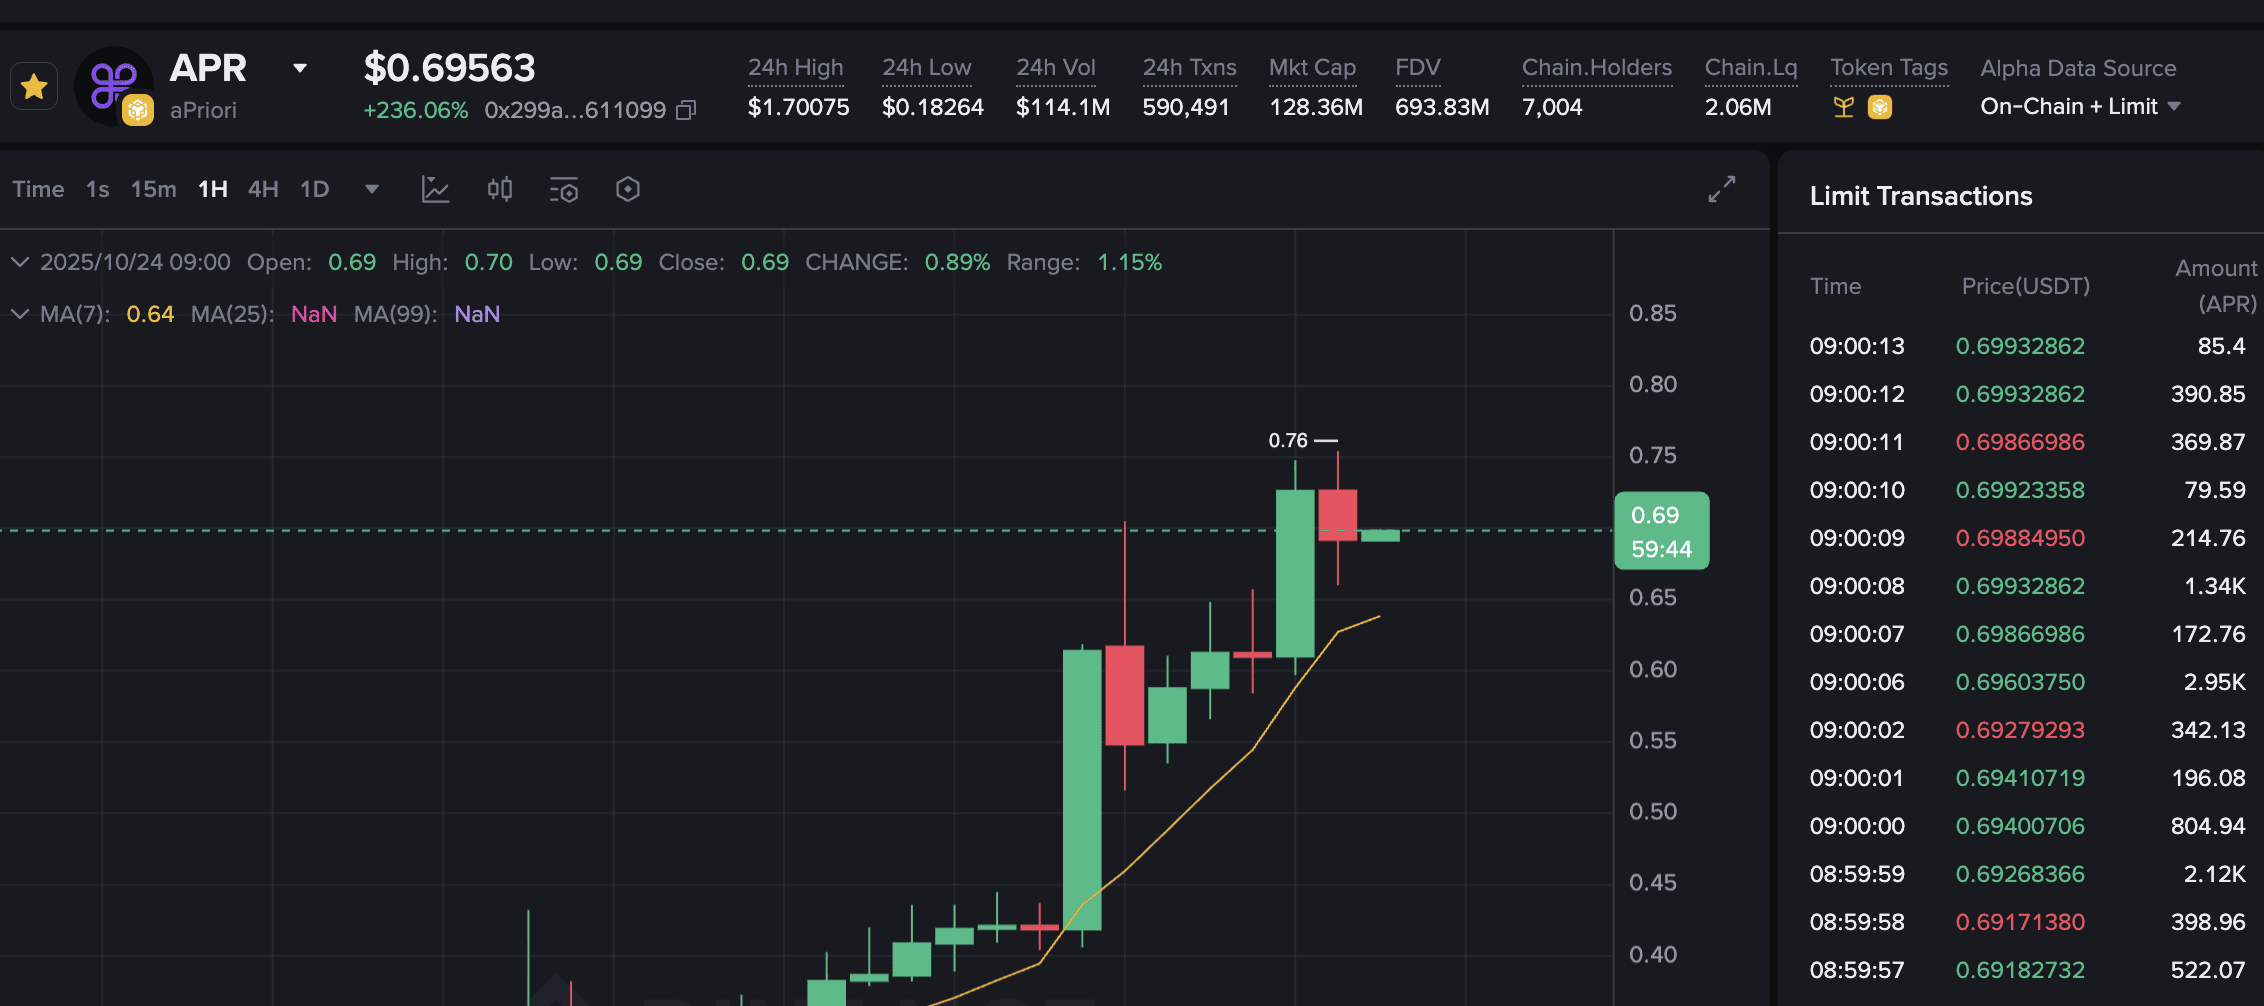Click the Mkt Cap label
The height and width of the screenshot is (1006, 2264).
click(1313, 67)
